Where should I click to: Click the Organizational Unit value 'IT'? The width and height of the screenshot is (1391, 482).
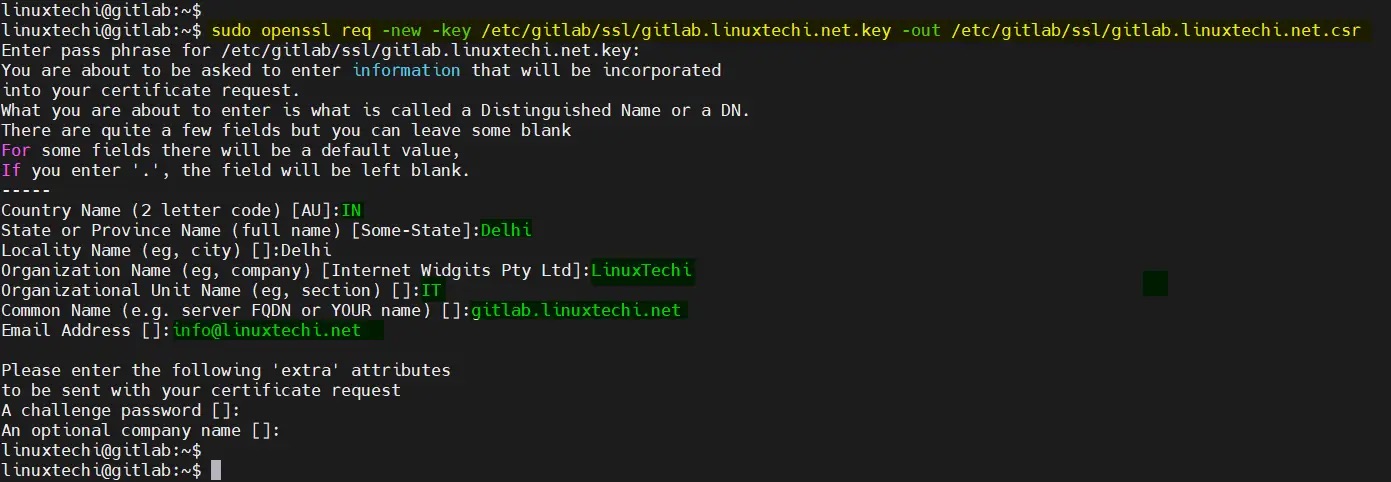click(x=431, y=290)
